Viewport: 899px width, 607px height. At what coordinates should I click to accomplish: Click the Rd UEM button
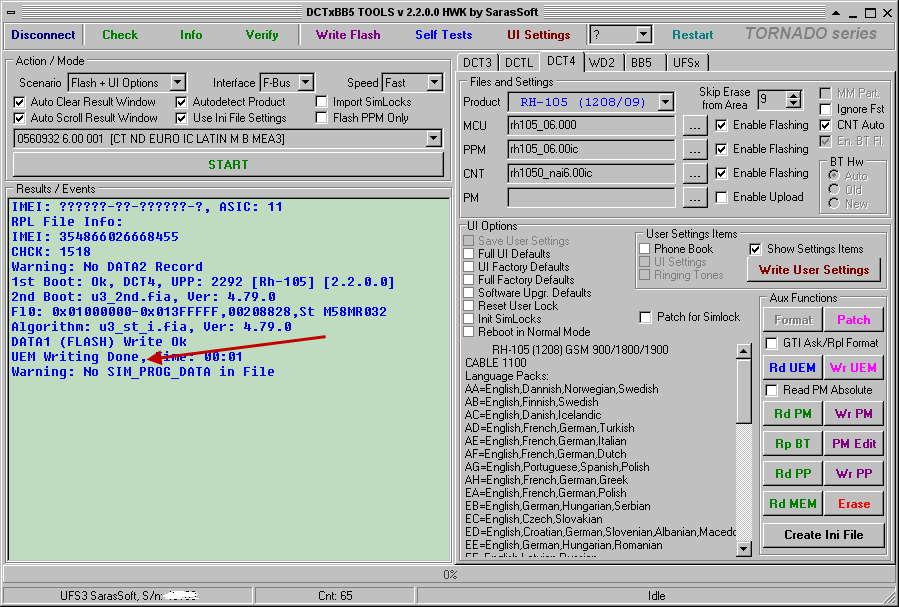coord(792,368)
